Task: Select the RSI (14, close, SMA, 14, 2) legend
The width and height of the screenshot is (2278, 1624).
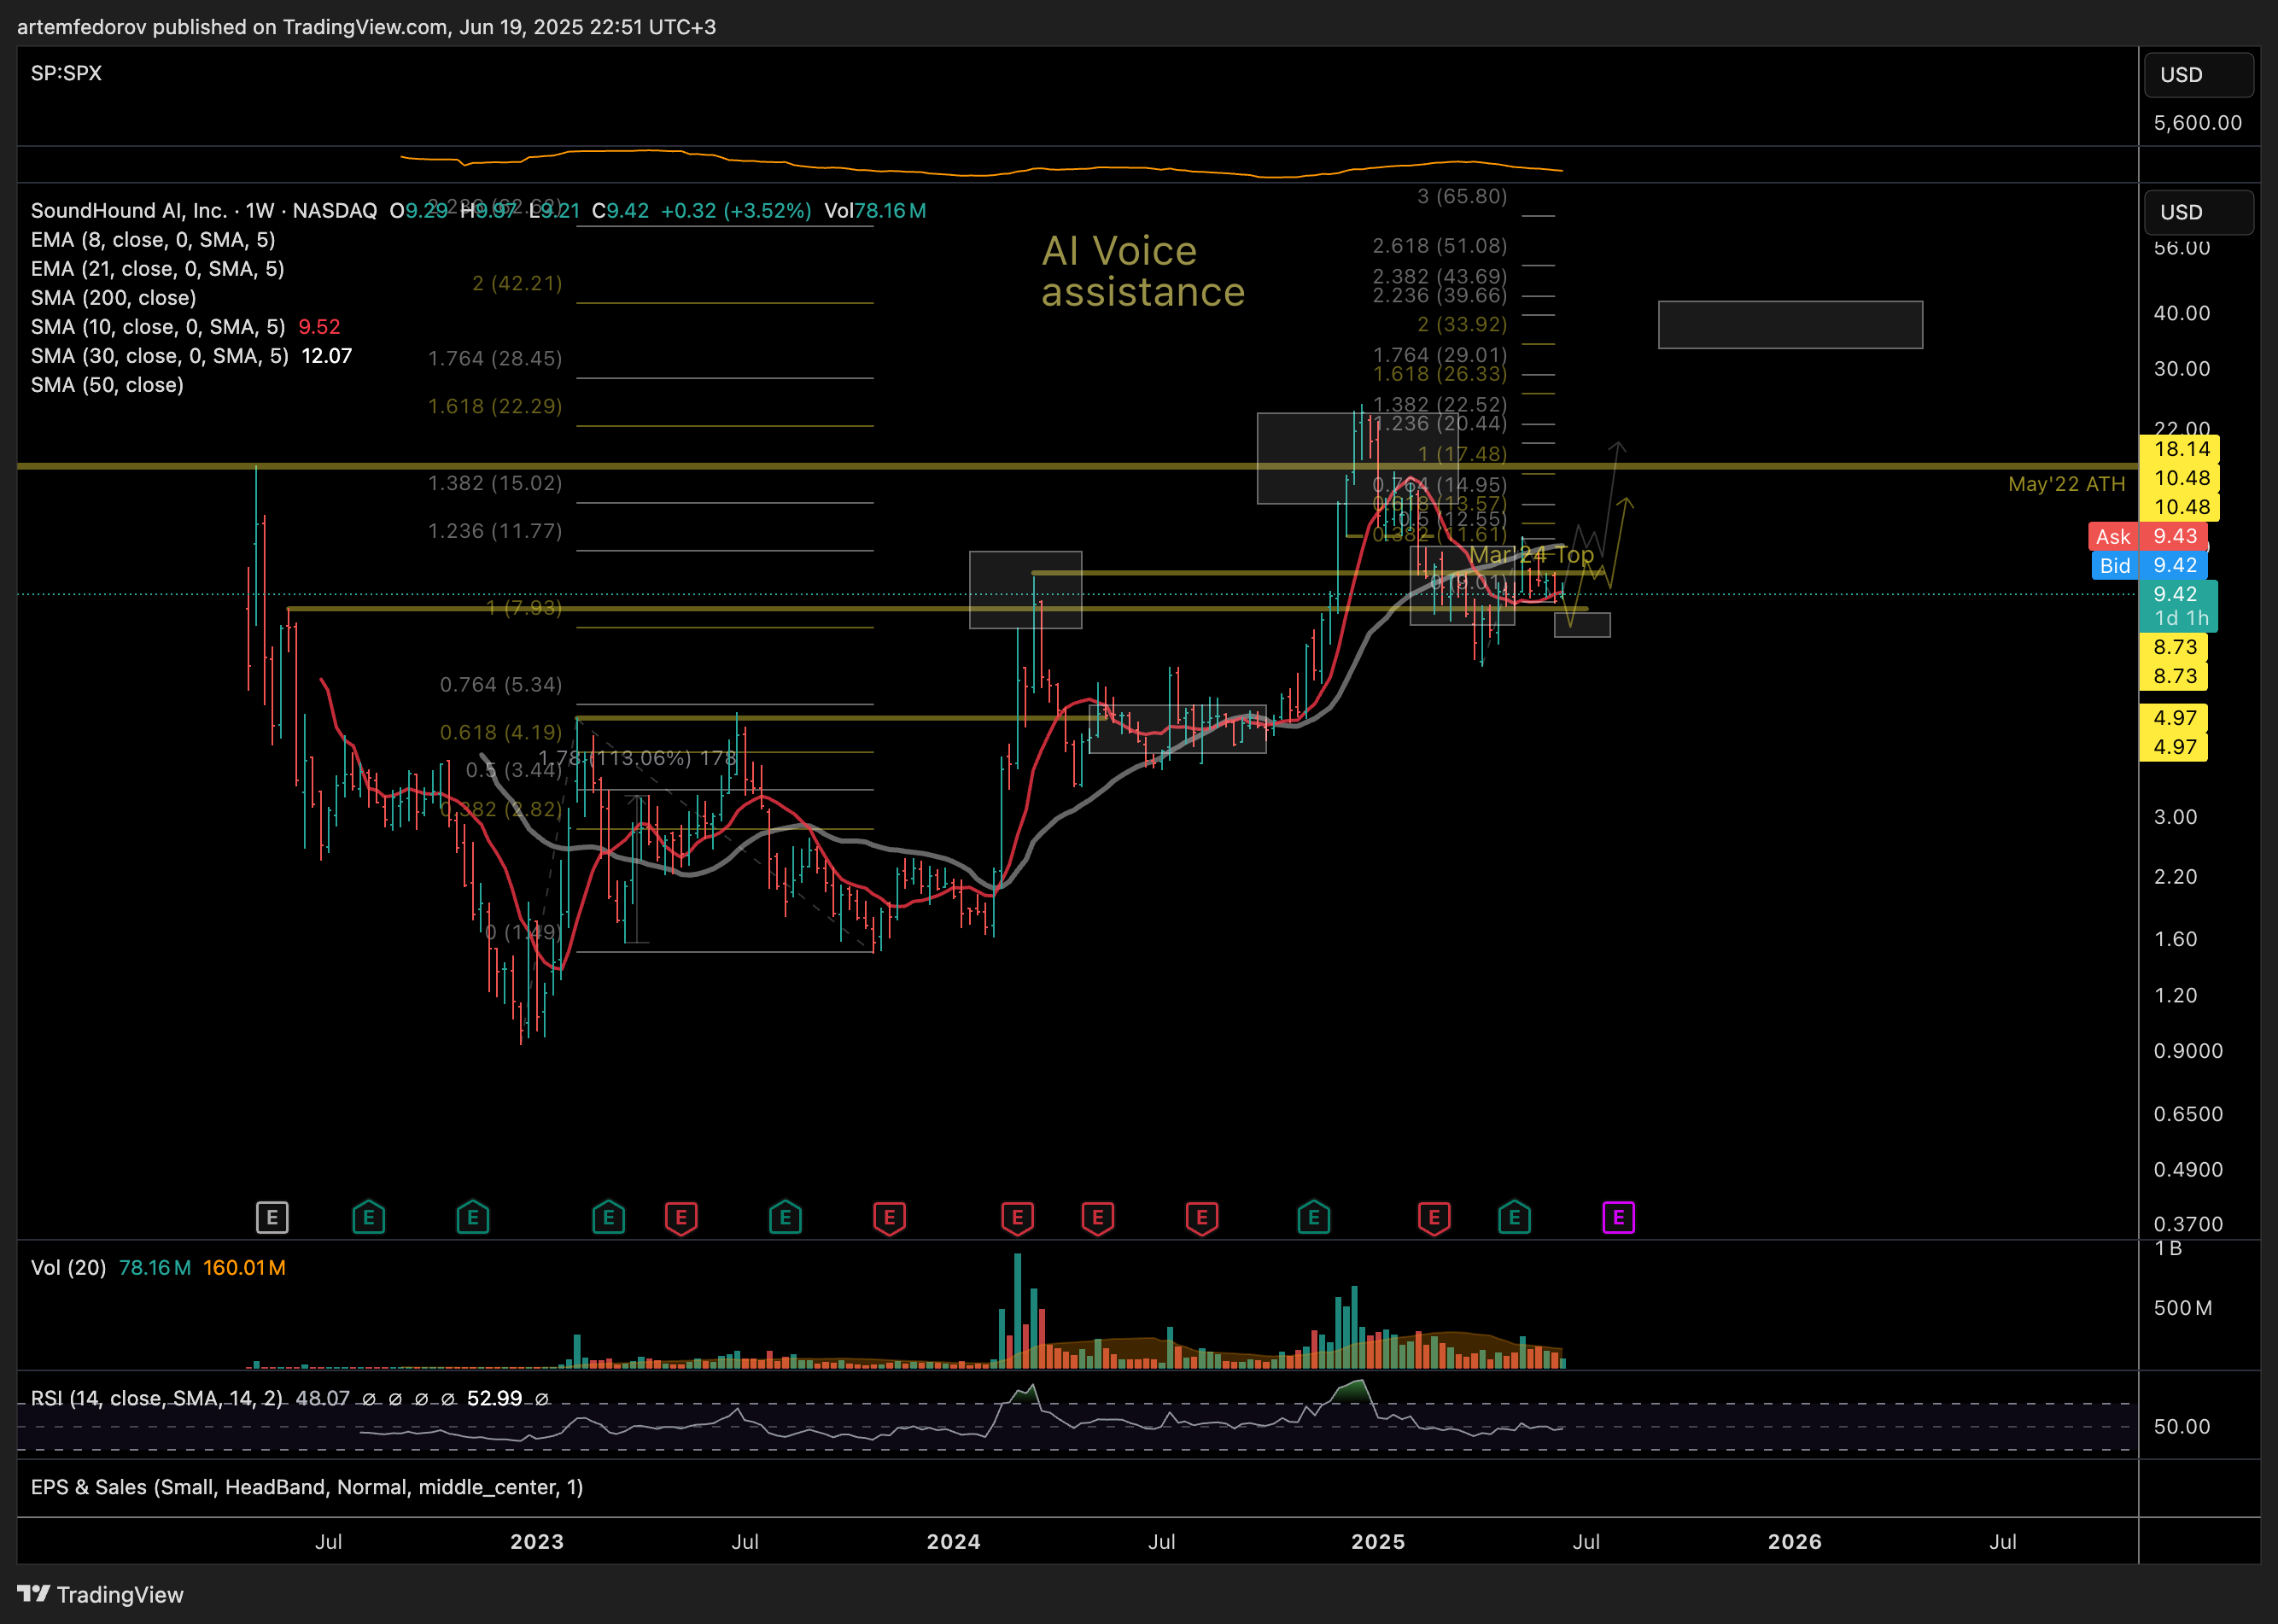Action: coord(156,1398)
